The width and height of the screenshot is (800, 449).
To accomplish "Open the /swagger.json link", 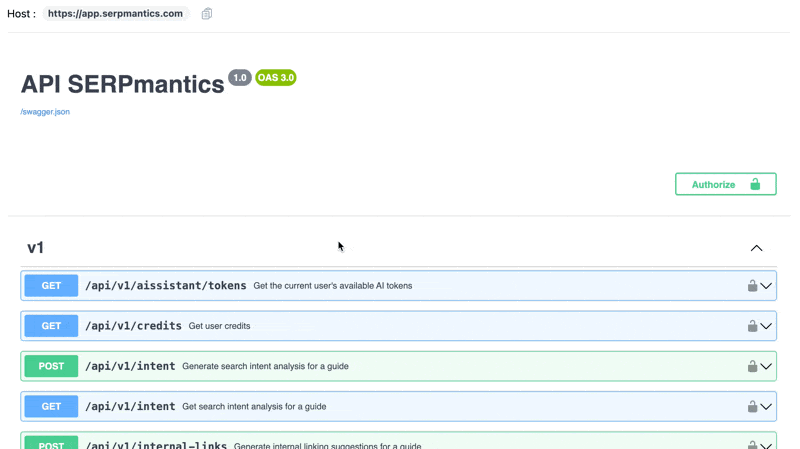I will (x=45, y=112).
